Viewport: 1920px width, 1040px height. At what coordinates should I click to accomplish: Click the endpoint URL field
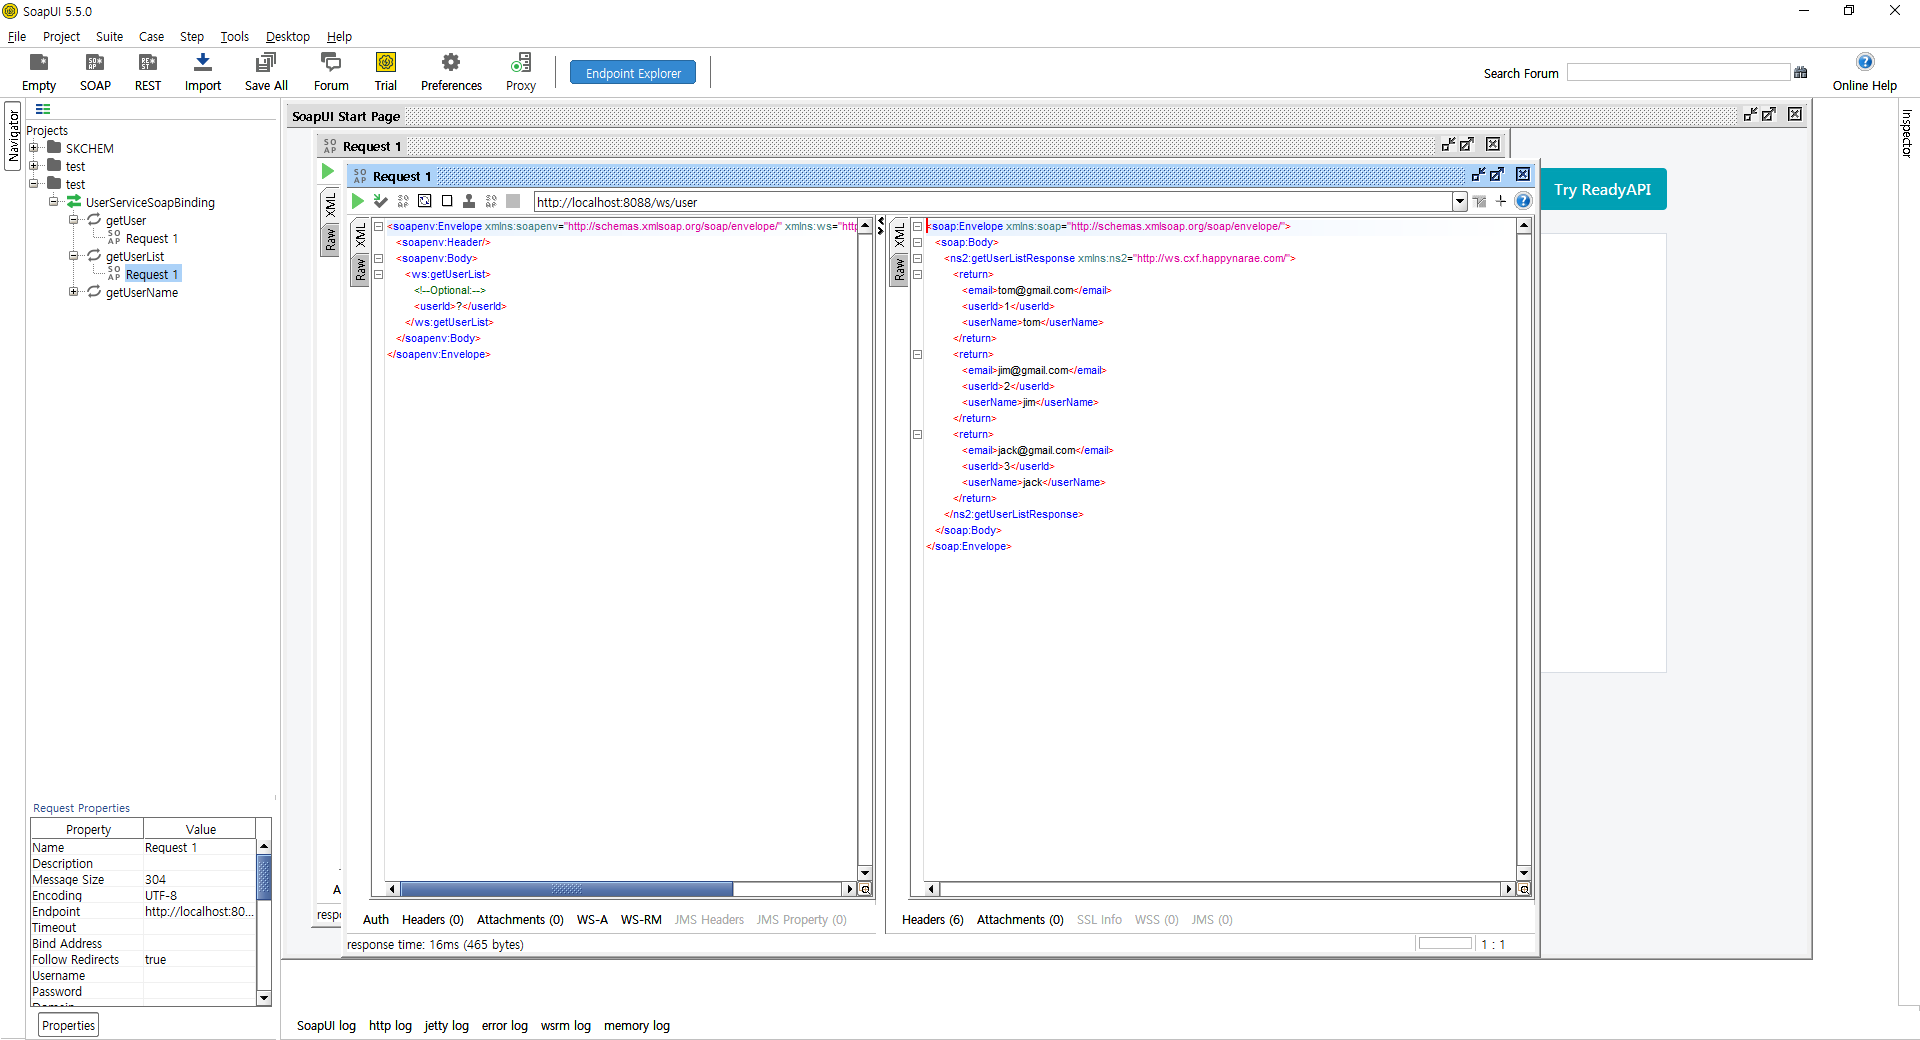pos(993,201)
